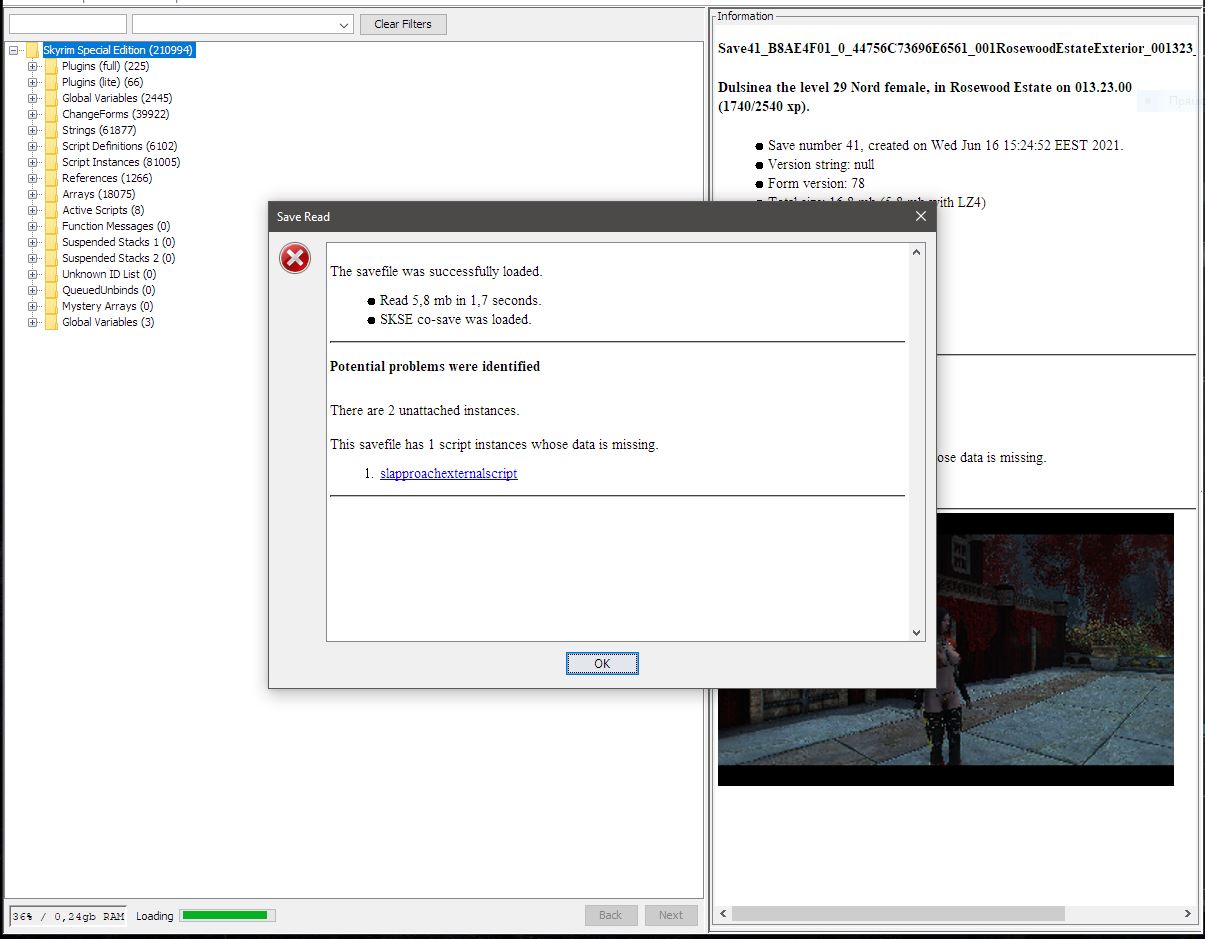
Task: Click the Skyrim Special Edition folder icon
Action: click(34, 50)
